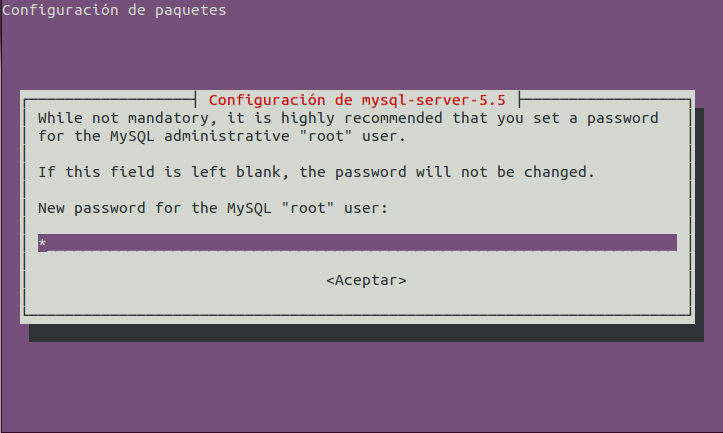Click the asterisk typed in the password field
Image resolution: width=723 pixels, height=433 pixels.
point(42,243)
